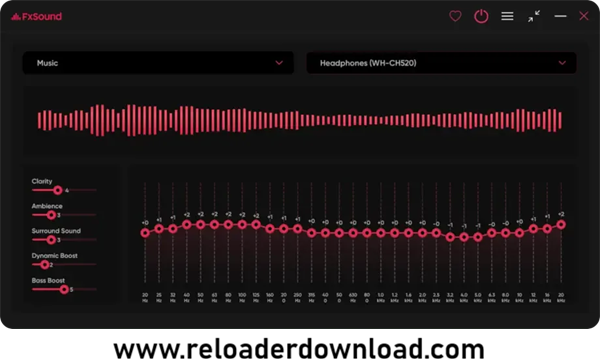
Task: Click the chevron arrow of the Headphones output
Action: tap(562, 63)
